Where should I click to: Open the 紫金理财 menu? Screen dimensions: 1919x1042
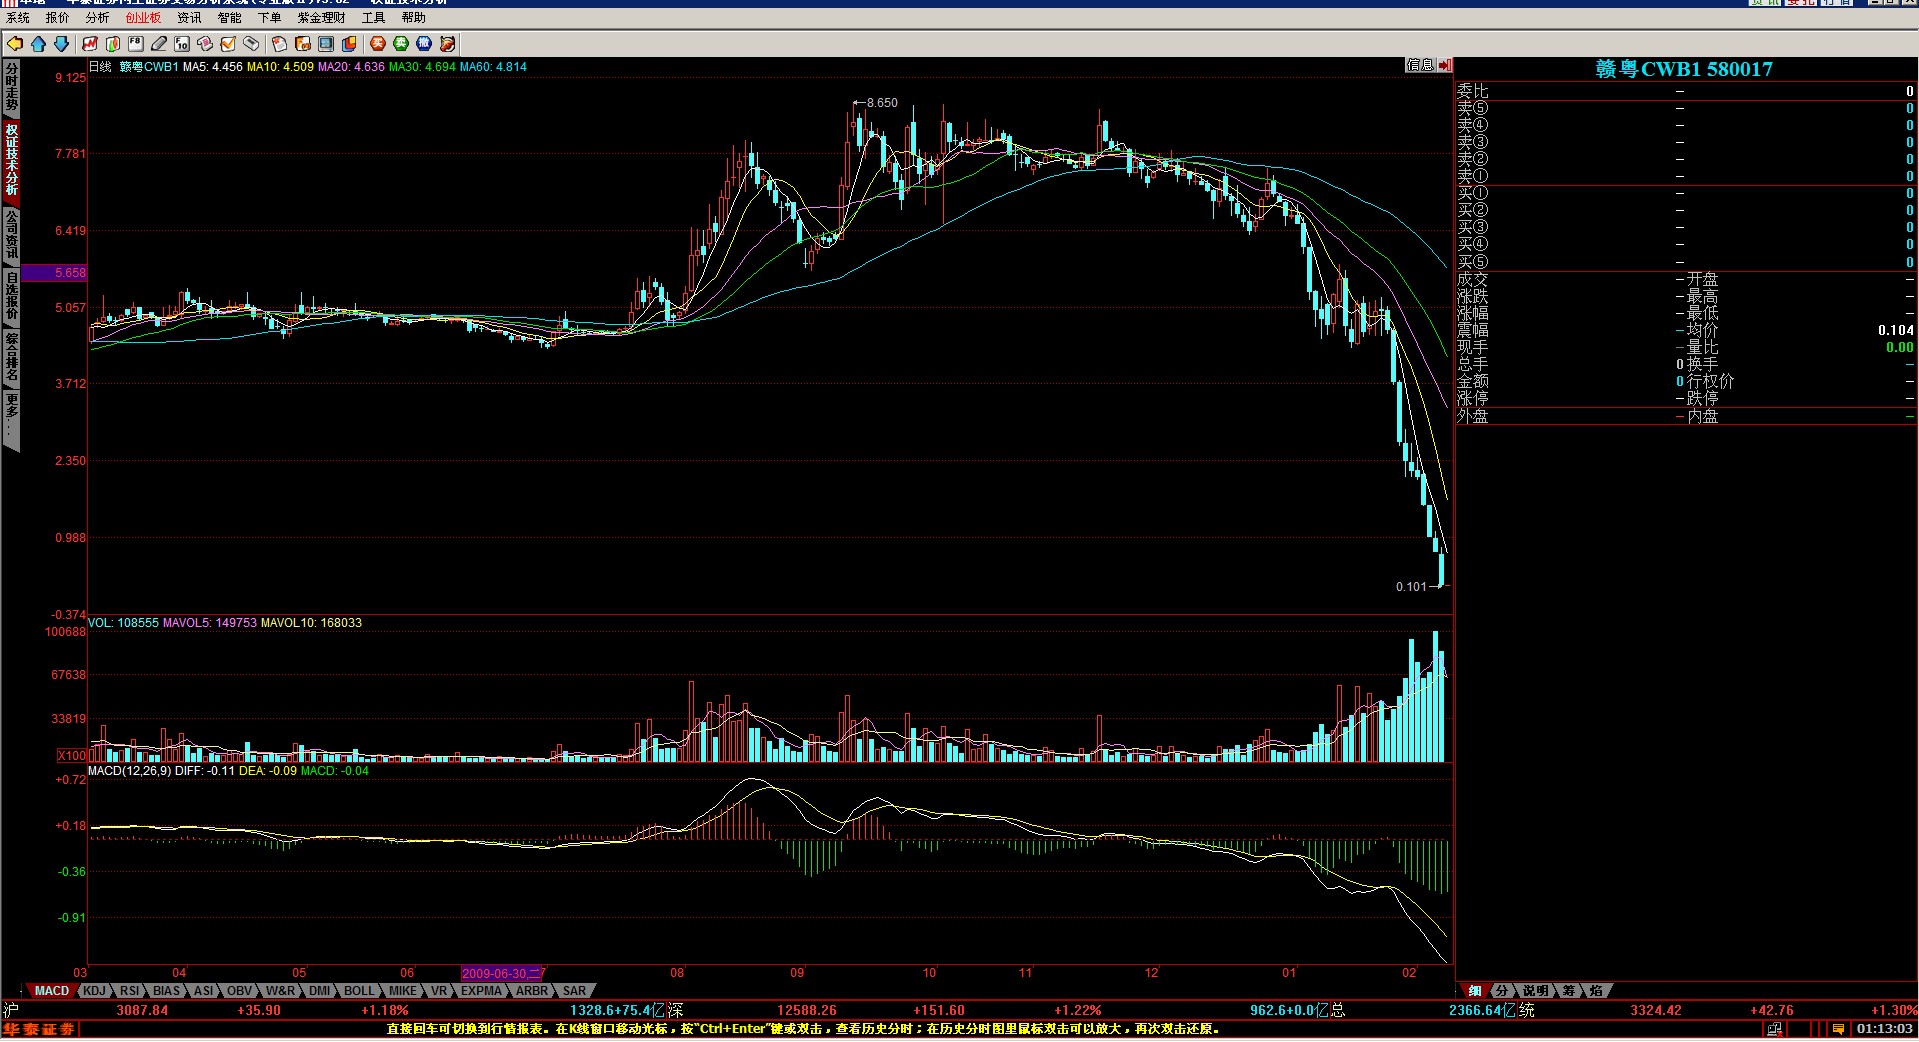321,18
